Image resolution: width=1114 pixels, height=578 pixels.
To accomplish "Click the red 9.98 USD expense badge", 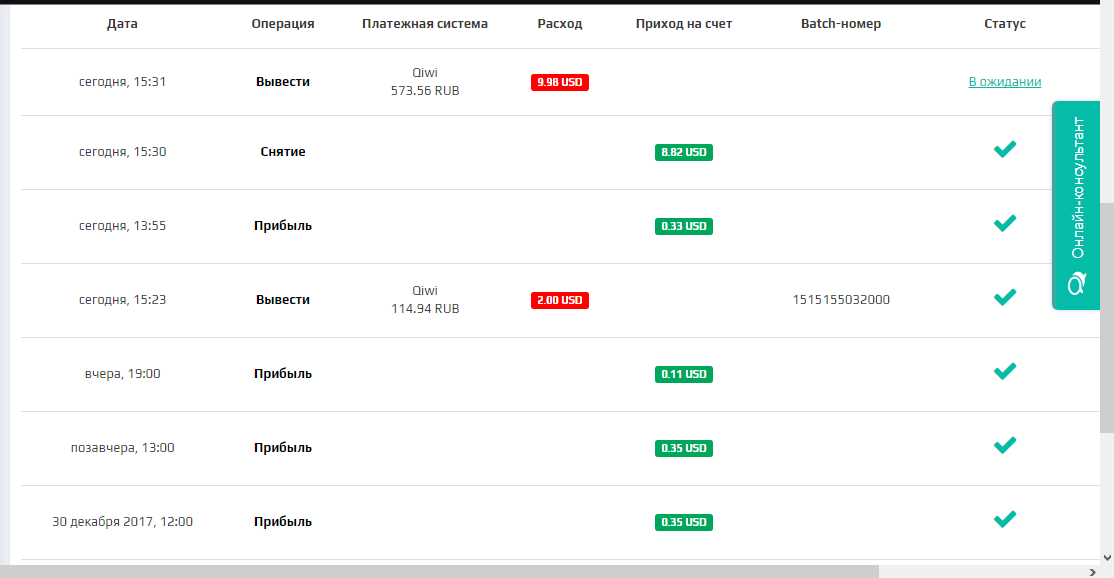I will coord(560,82).
